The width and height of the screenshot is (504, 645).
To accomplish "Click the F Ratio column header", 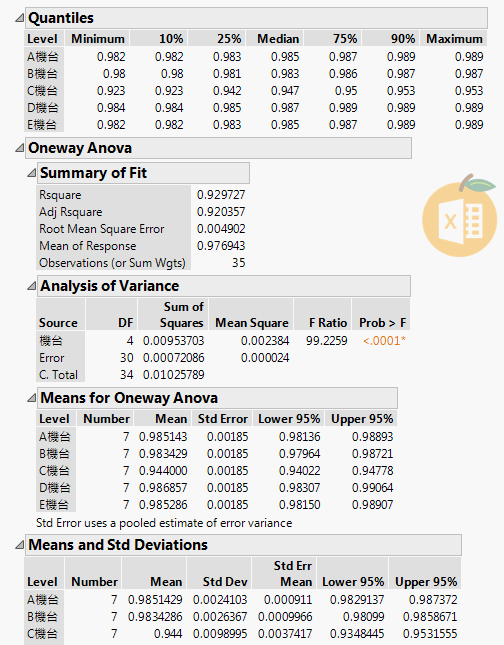I will click(x=327, y=323).
